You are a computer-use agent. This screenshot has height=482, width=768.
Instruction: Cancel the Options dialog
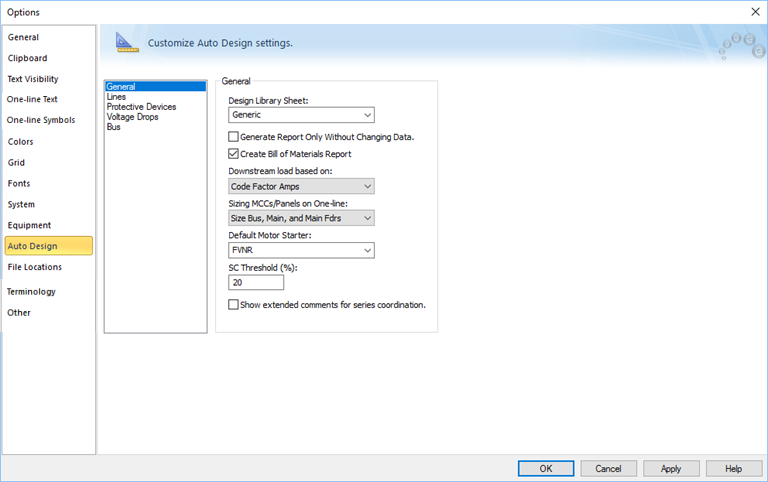pyautogui.click(x=608, y=468)
